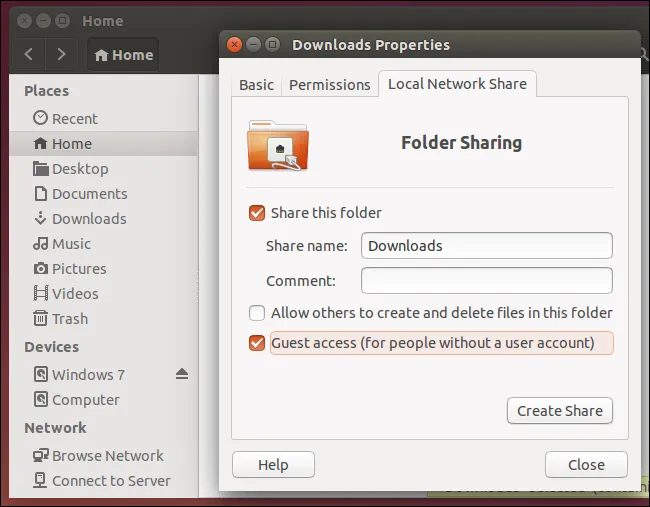
Task: Click the Computer drive icon
Action: tap(40, 400)
